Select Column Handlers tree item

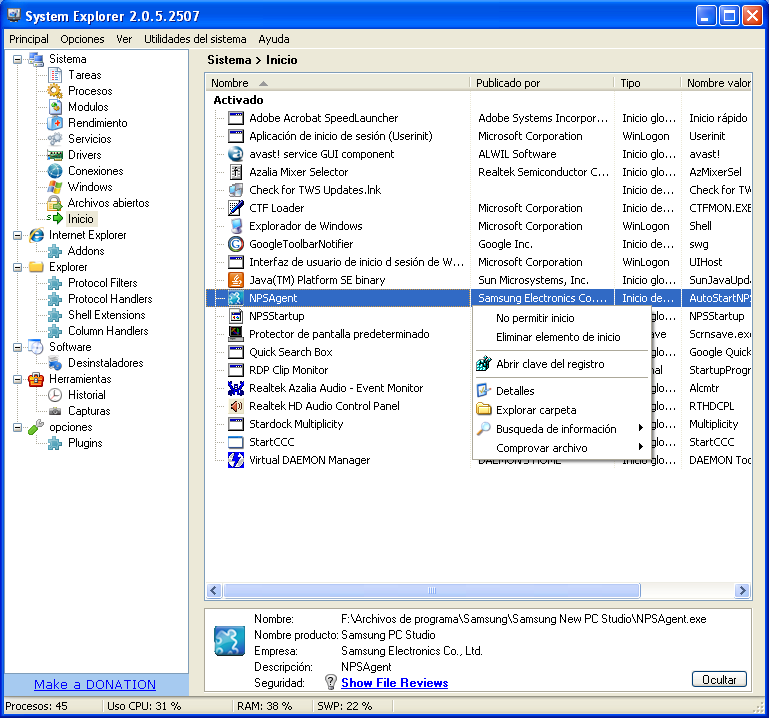click(x=108, y=331)
